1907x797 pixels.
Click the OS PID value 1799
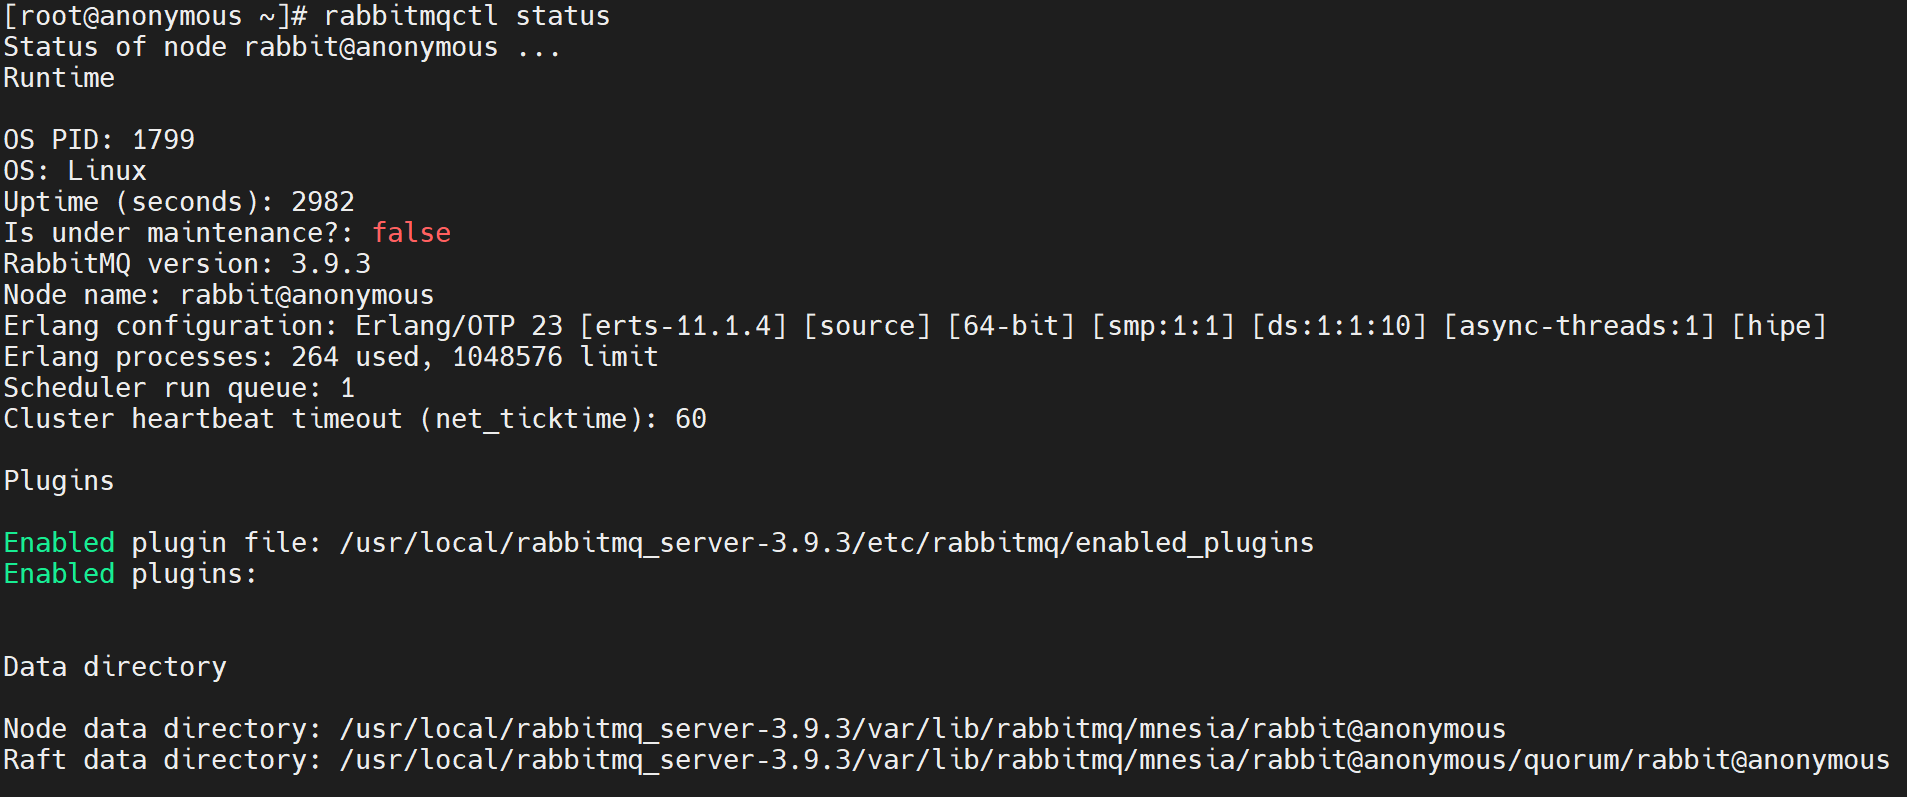[x=163, y=140]
